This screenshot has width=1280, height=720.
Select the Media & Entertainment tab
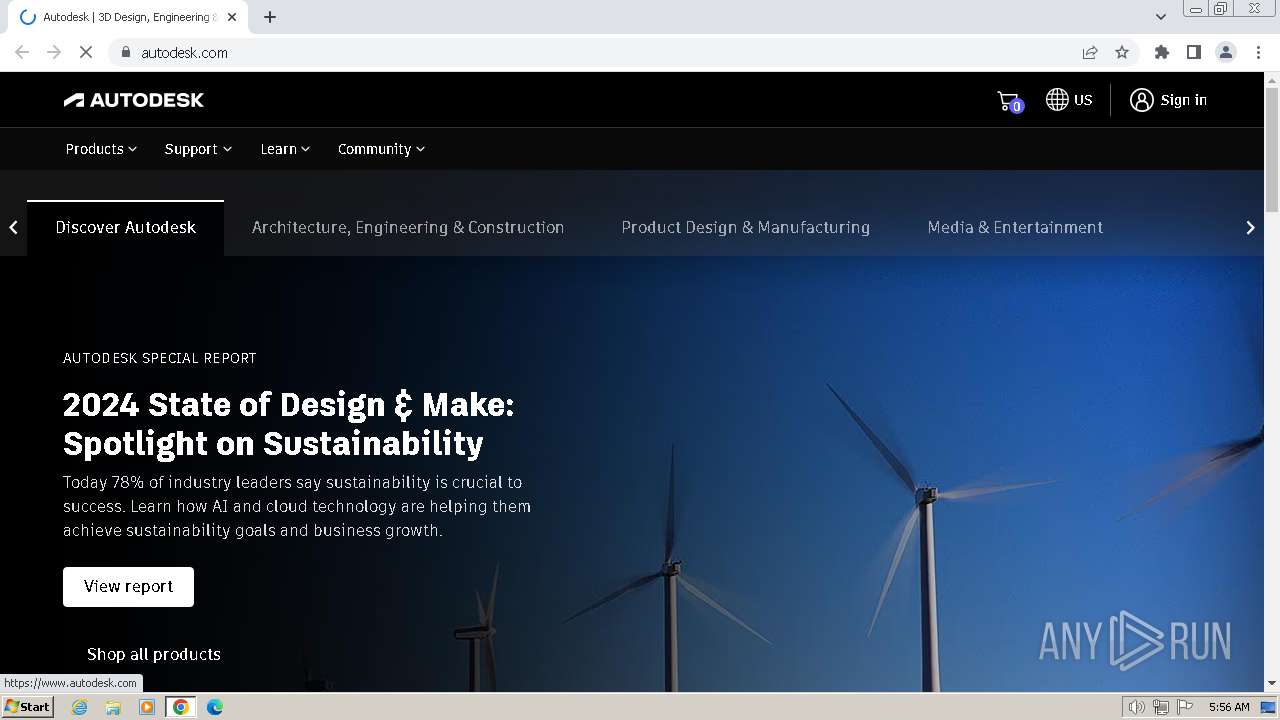[1015, 228]
